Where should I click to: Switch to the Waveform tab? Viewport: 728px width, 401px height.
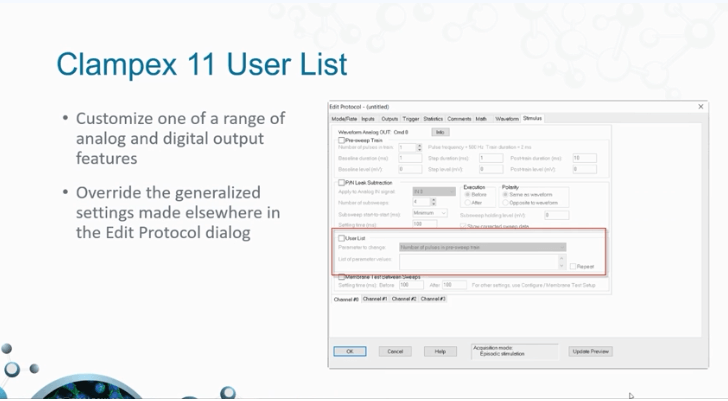(x=507, y=119)
